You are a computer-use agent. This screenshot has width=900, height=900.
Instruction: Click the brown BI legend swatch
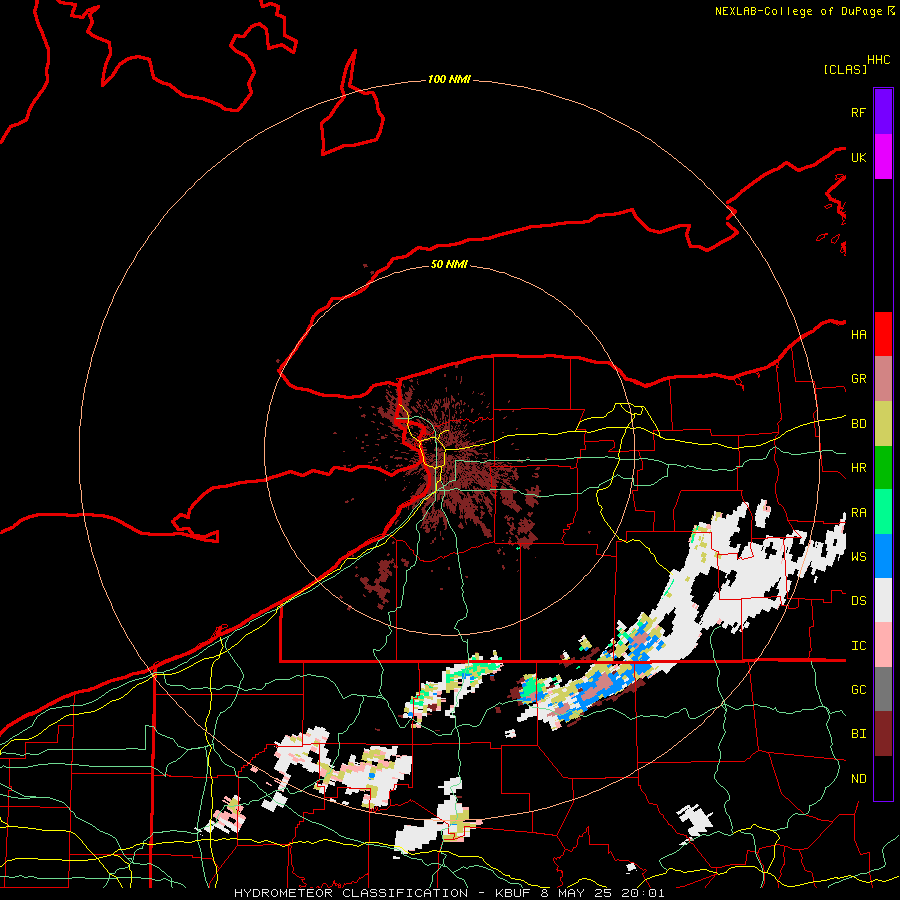[x=883, y=734]
